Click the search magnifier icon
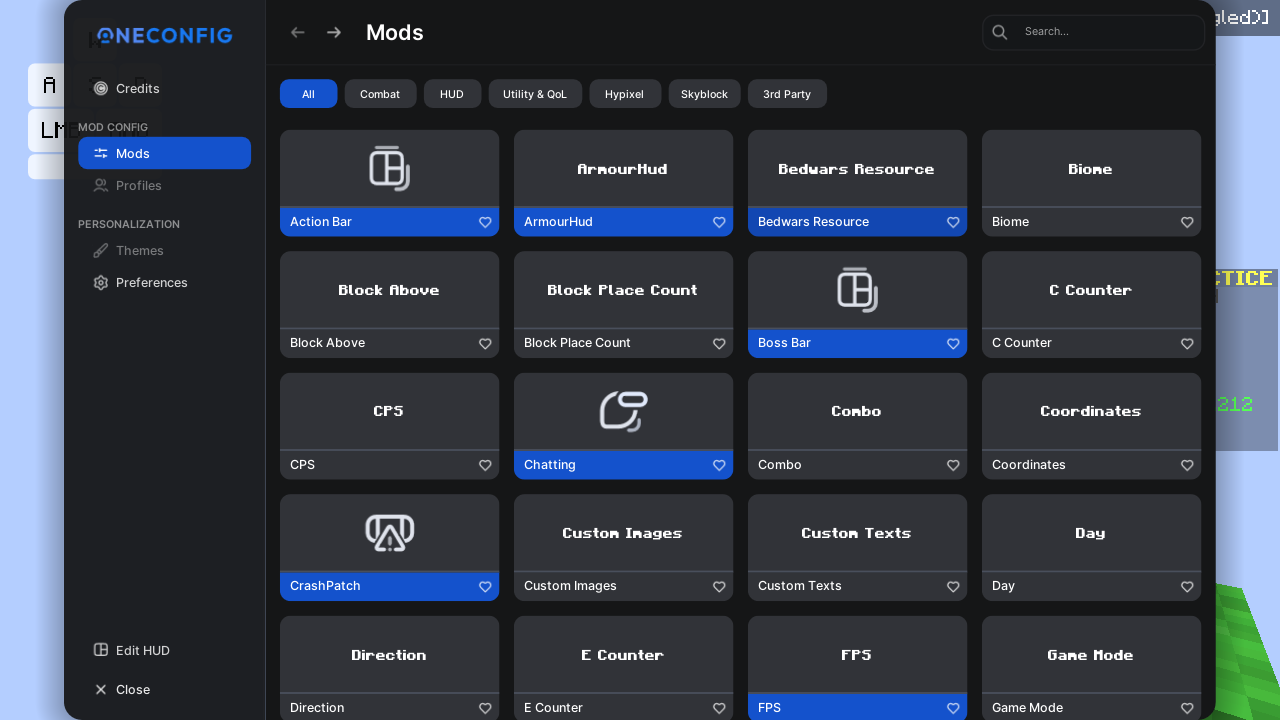The height and width of the screenshot is (720, 1280). (999, 32)
